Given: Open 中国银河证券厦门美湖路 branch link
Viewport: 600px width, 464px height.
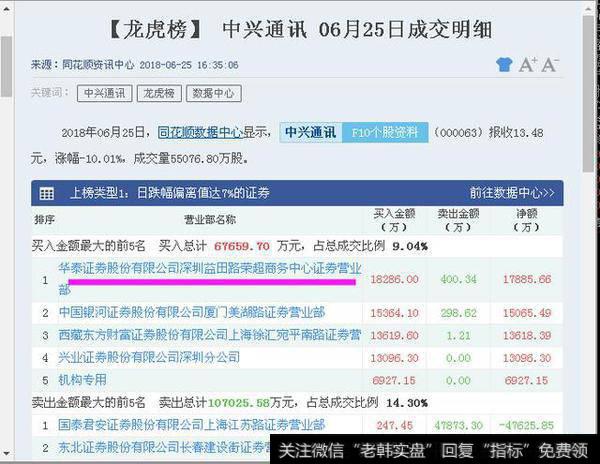Looking at the screenshot, I should tap(192, 313).
